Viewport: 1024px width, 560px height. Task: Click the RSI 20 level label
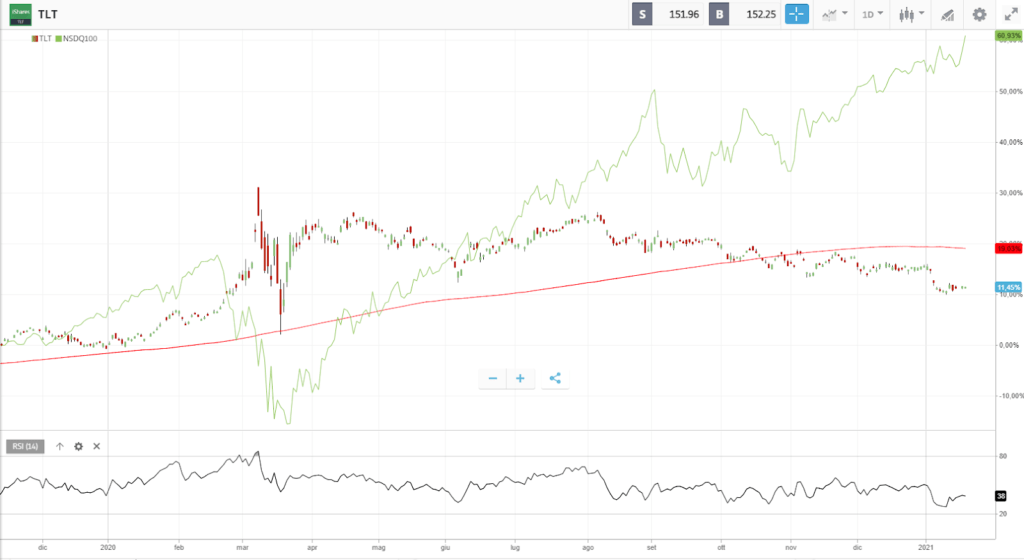(x=1002, y=514)
